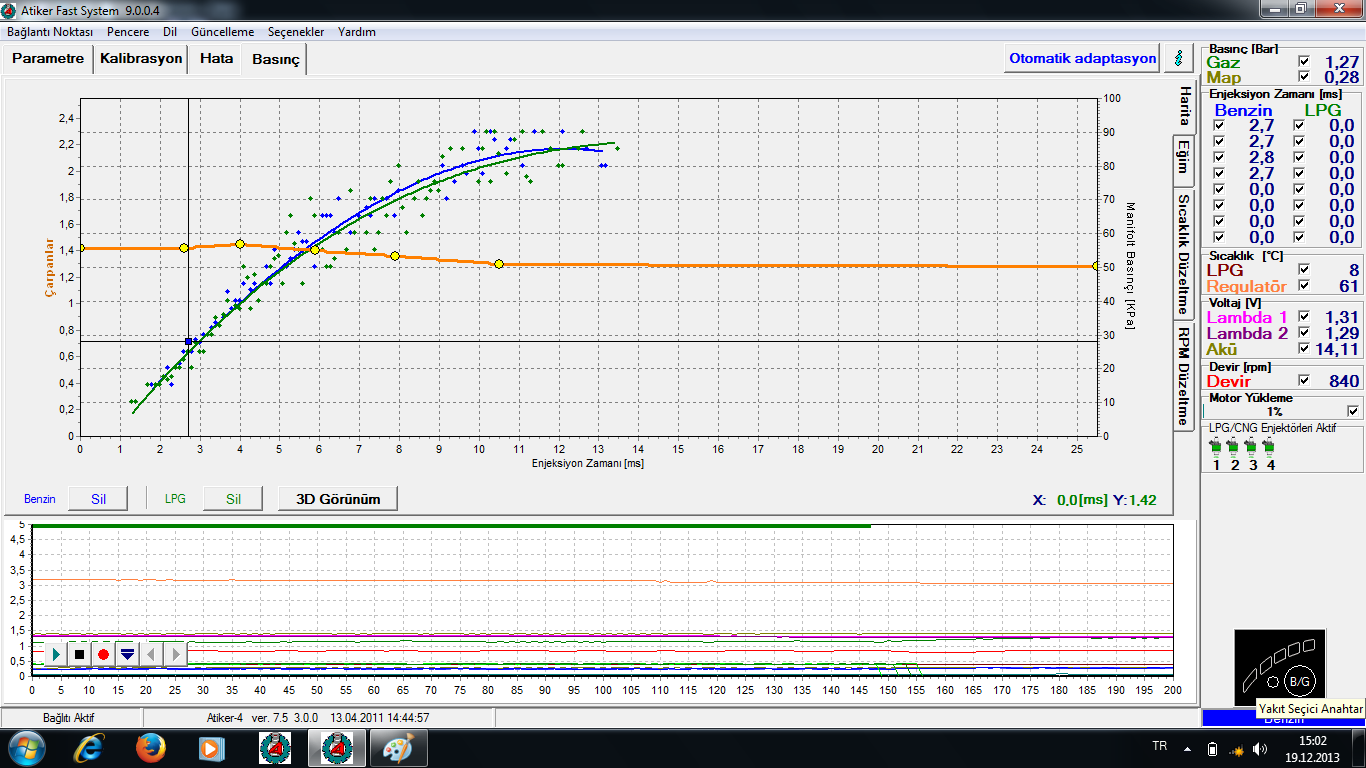Select the yellow curve point near 8 ms

395,256
